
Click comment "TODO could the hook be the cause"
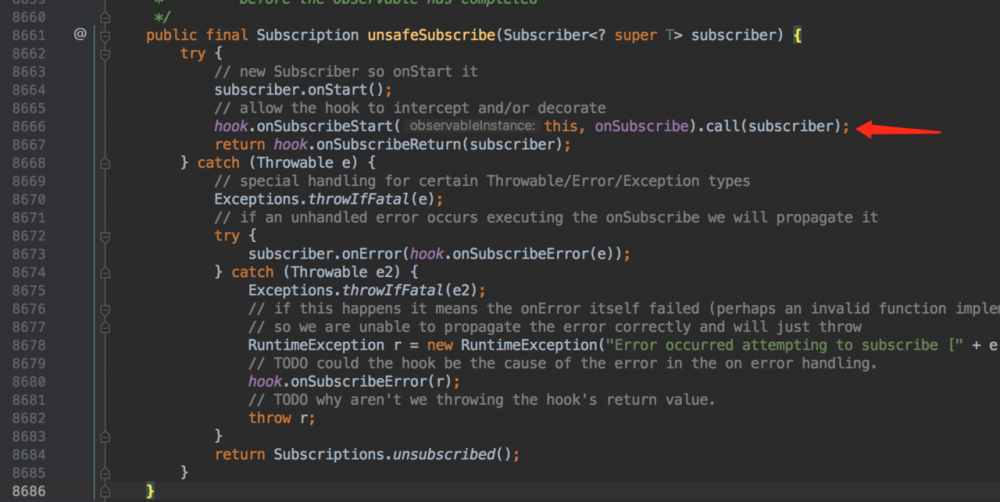click(x=562, y=364)
